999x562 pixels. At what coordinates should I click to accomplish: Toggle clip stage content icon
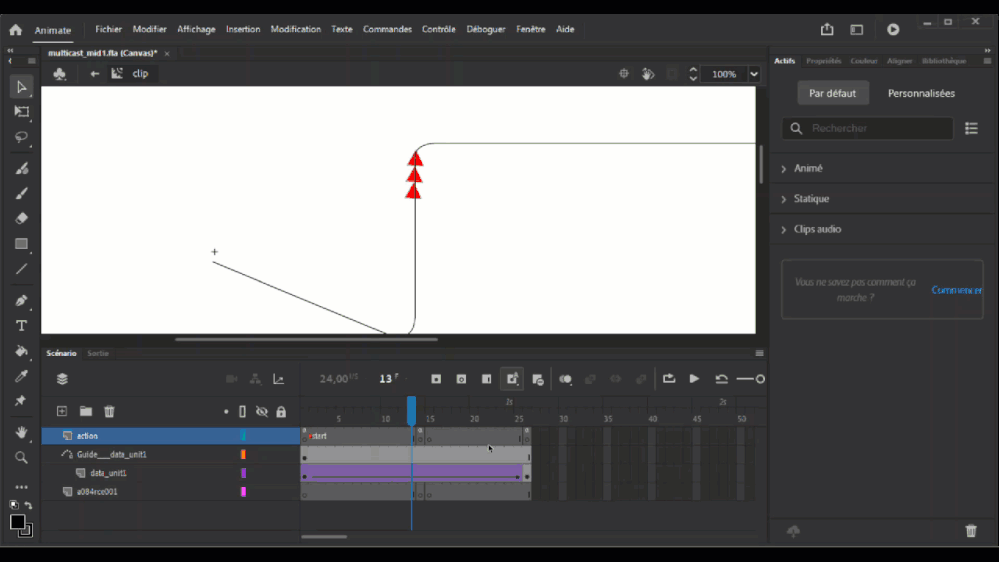coord(672,74)
